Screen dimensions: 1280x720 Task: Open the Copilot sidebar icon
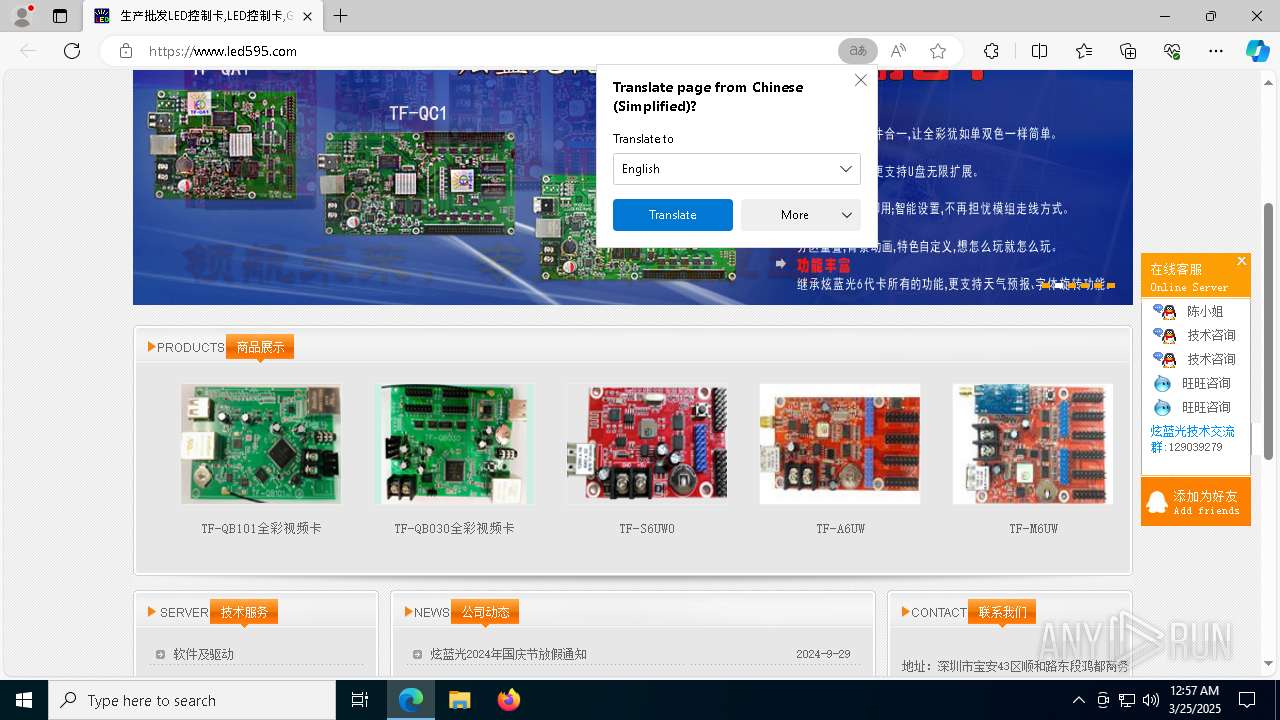pyautogui.click(x=1257, y=51)
